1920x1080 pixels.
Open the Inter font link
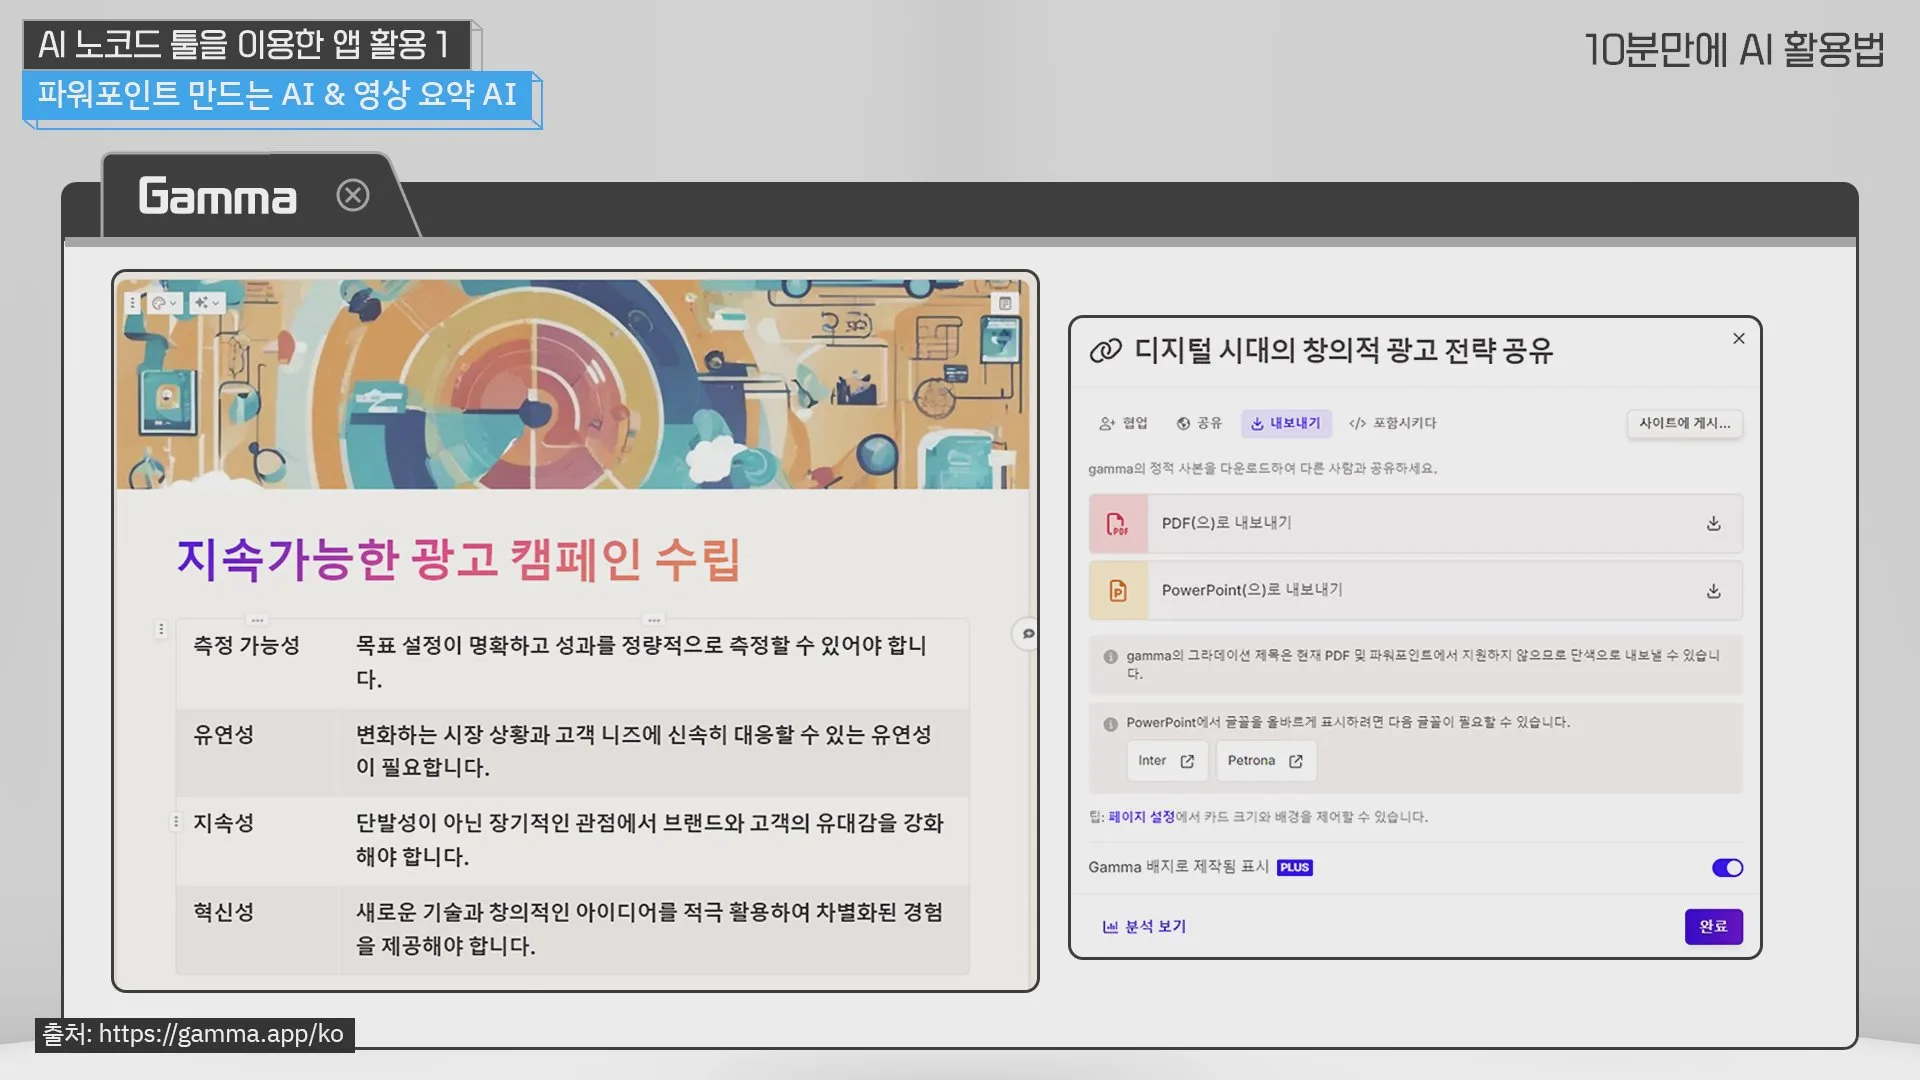point(1167,761)
